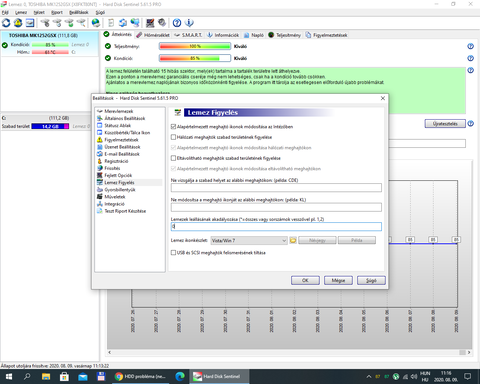Click the disk test icon with green check

tap(69, 23)
